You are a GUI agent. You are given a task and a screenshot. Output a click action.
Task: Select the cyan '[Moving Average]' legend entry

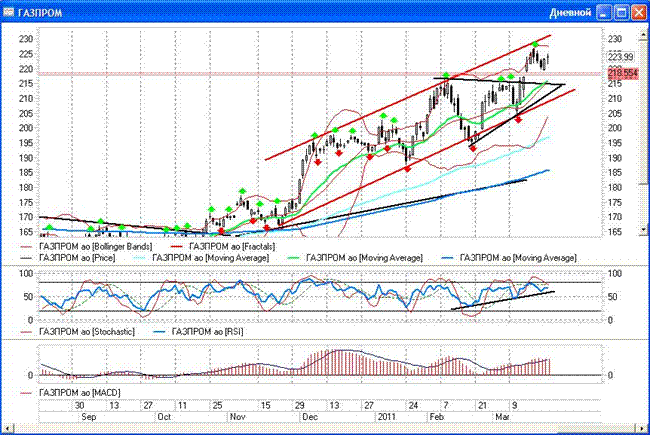(211, 258)
